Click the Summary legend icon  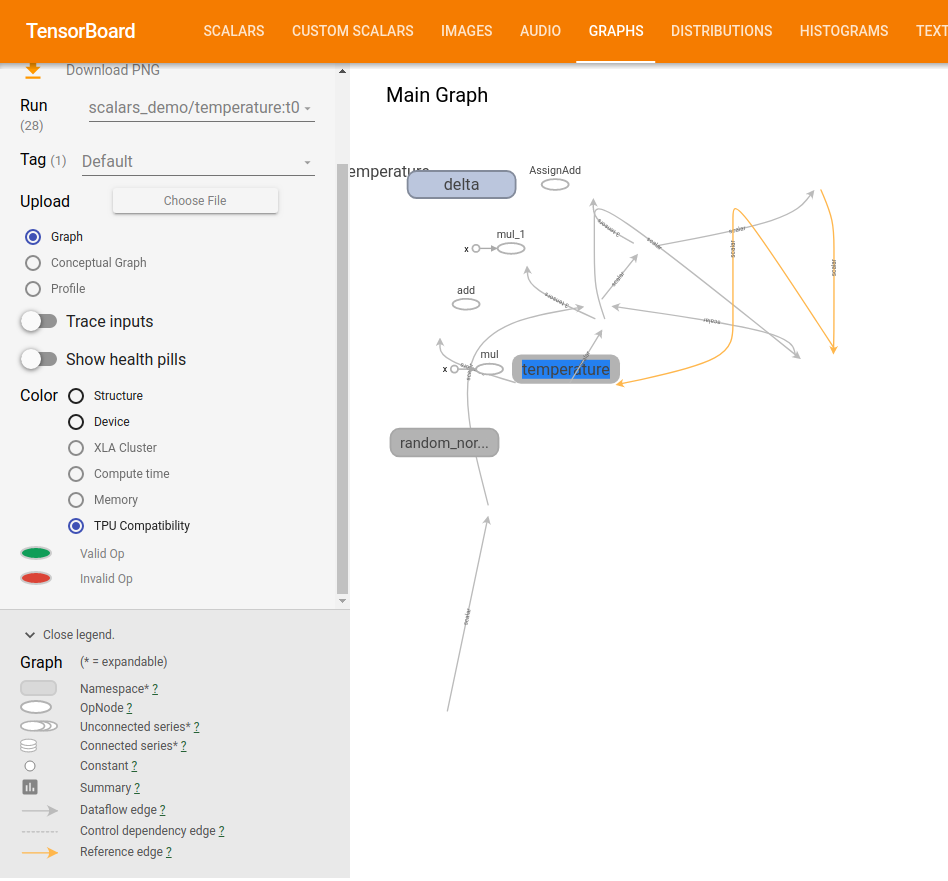click(x=30, y=787)
